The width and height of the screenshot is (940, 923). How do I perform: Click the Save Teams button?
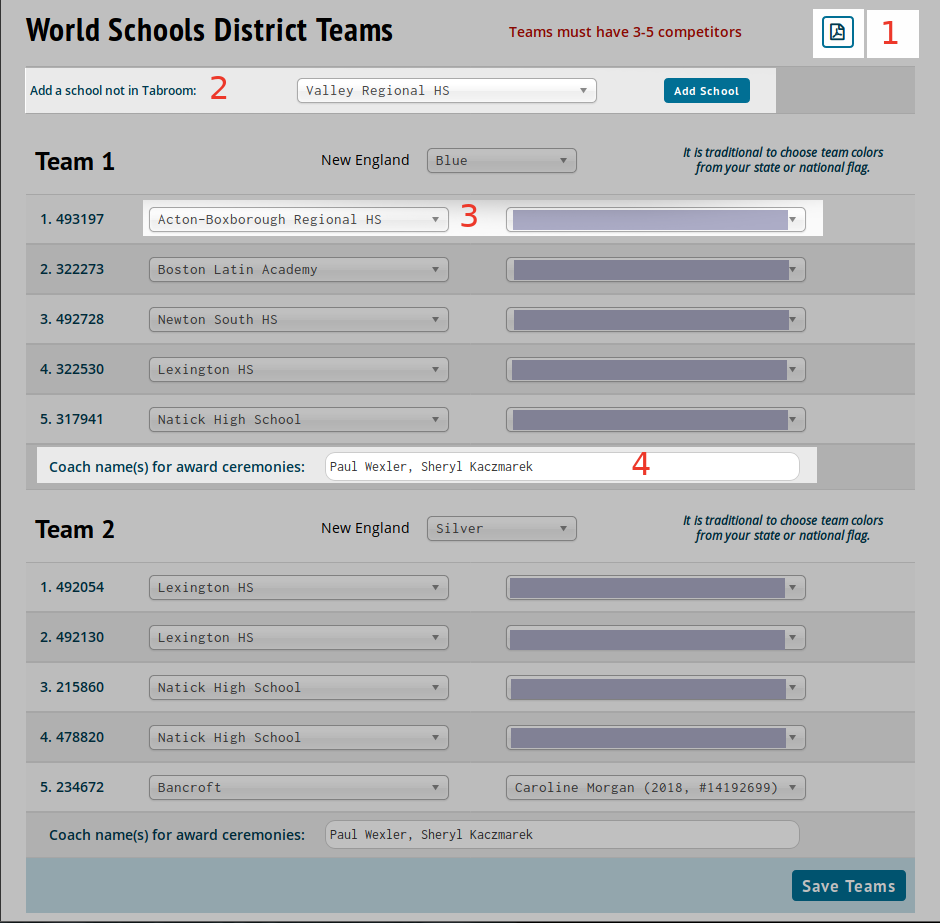point(848,886)
